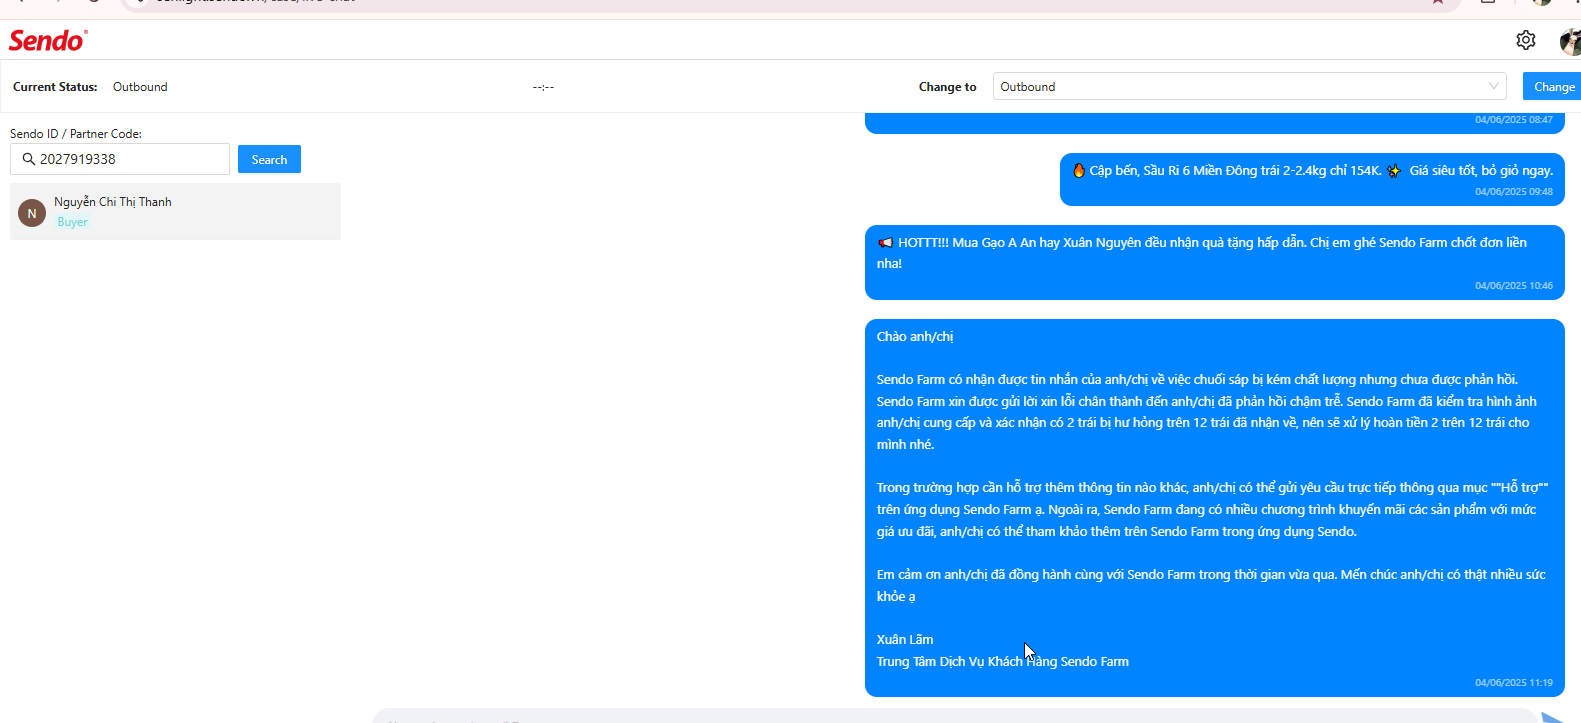Click timestamp 04/06/2025 08:47
The width and height of the screenshot is (1581, 723).
click(1513, 120)
